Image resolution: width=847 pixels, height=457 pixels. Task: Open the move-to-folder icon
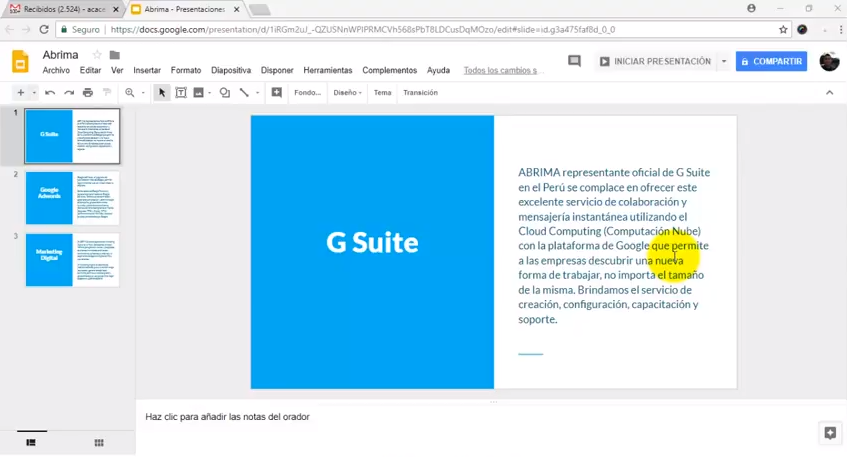coord(115,55)
